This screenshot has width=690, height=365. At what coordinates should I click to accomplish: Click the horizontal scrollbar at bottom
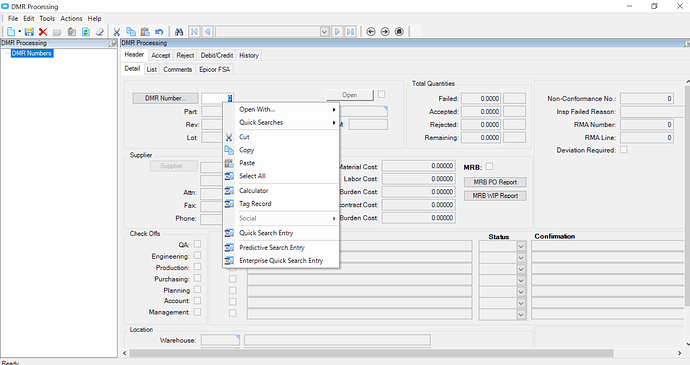point(371,353)
